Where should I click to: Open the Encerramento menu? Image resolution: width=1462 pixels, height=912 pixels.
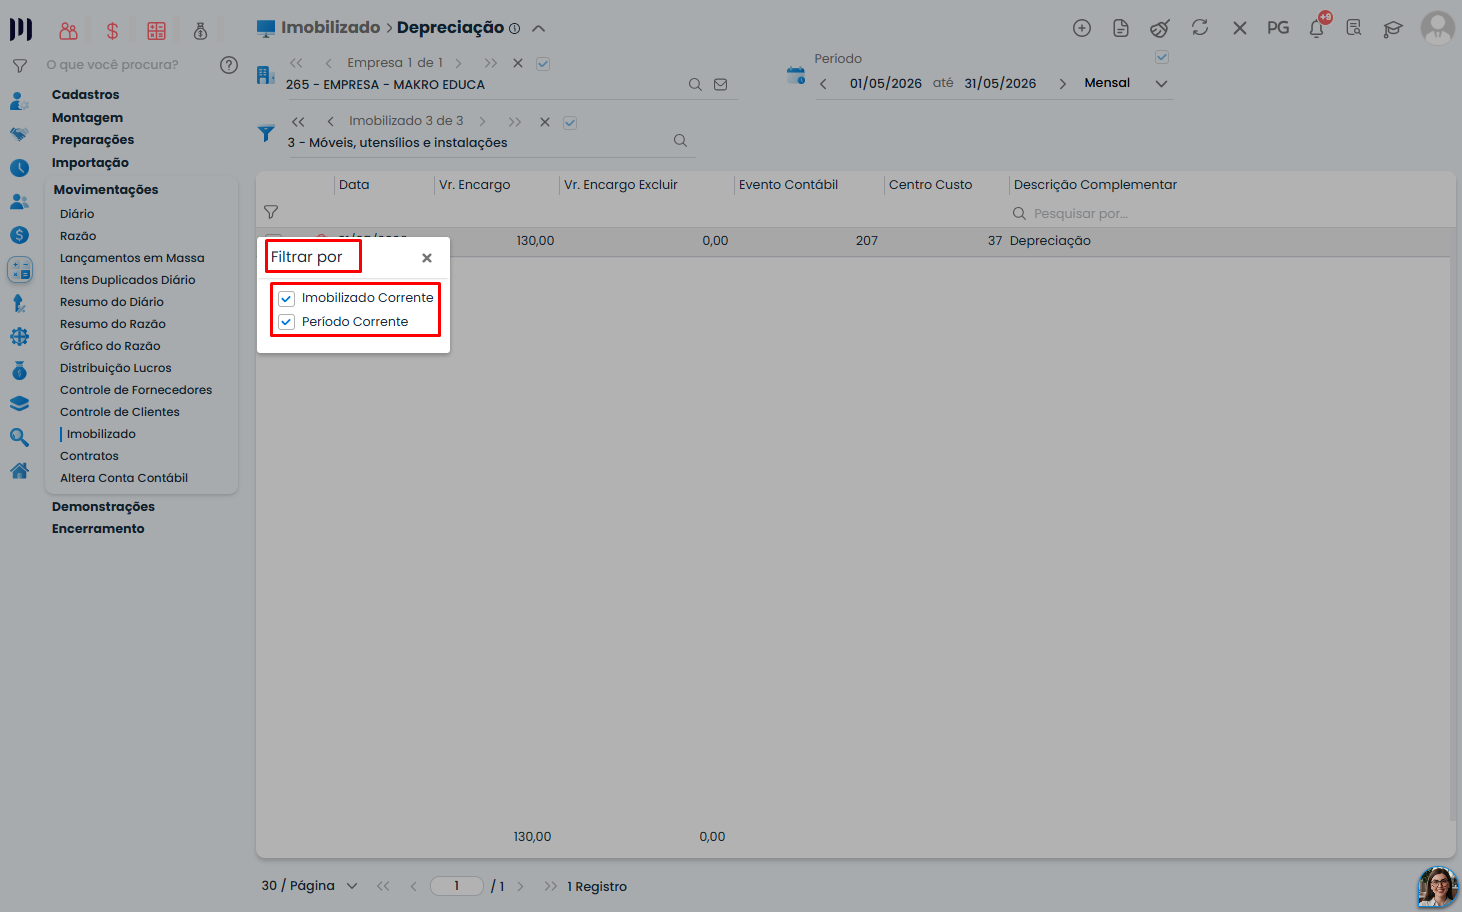click(x=98, y=529)
